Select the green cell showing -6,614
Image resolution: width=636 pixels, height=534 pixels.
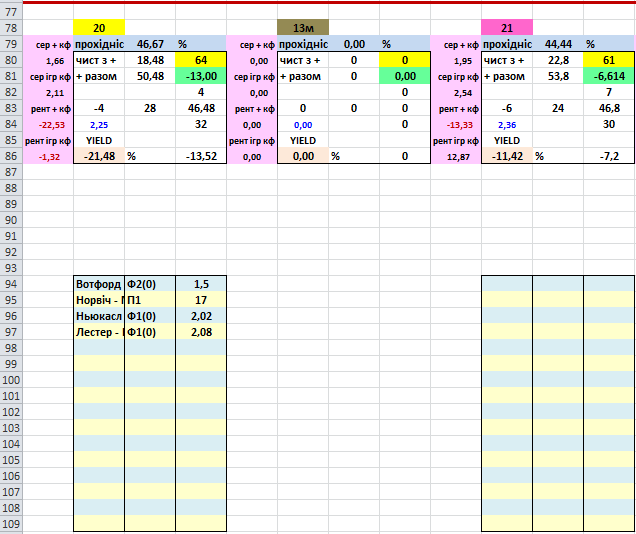click(609, 76)
